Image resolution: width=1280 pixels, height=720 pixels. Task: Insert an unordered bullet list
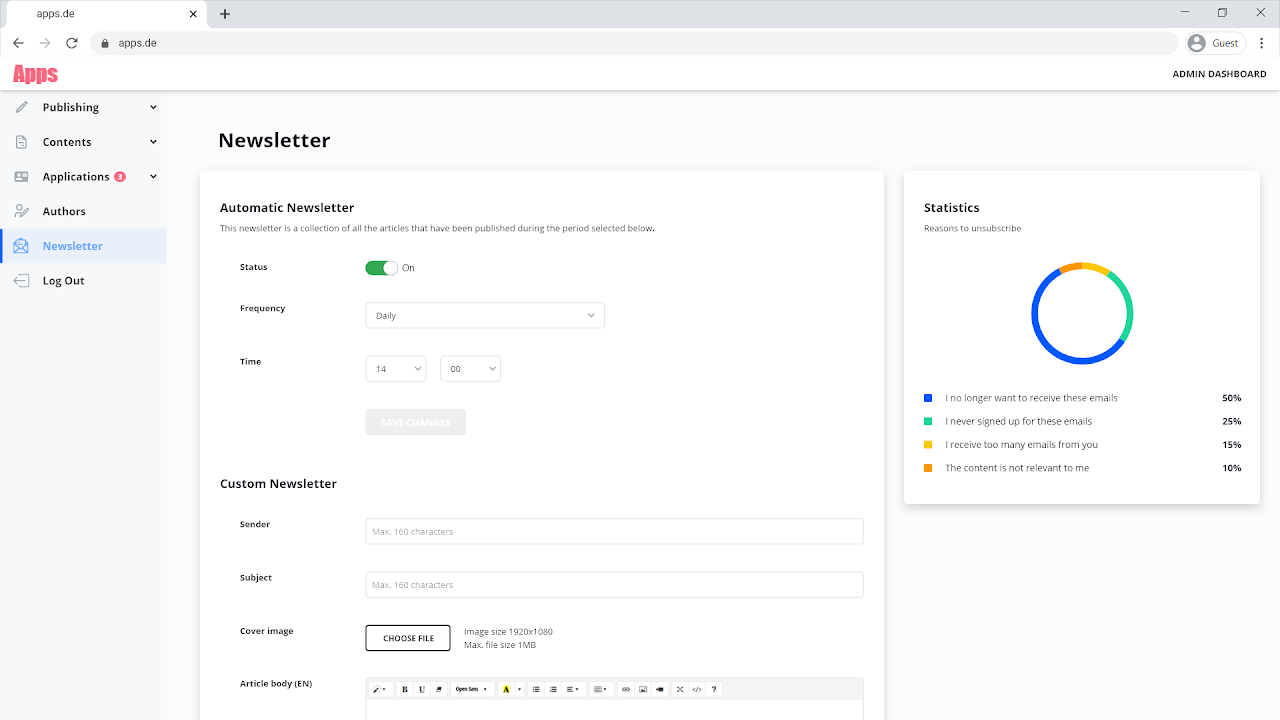(x=536, y=689)
